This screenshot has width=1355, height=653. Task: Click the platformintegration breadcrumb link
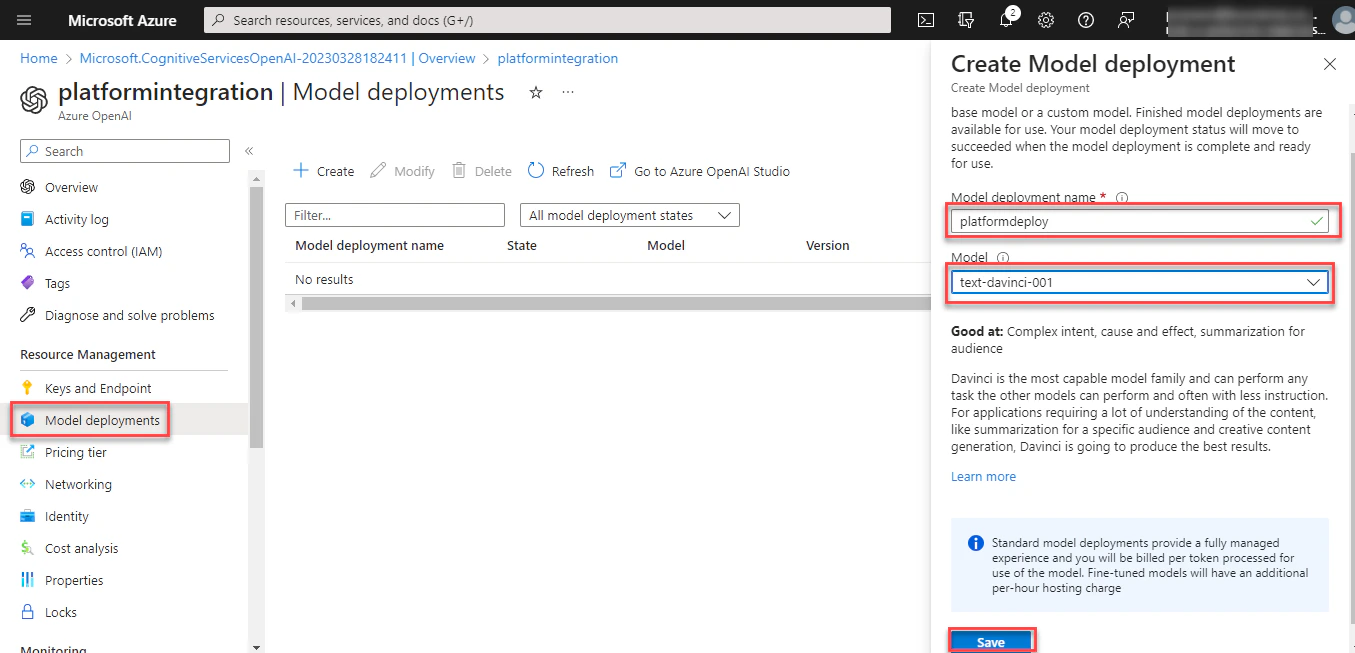click(557, 58)
